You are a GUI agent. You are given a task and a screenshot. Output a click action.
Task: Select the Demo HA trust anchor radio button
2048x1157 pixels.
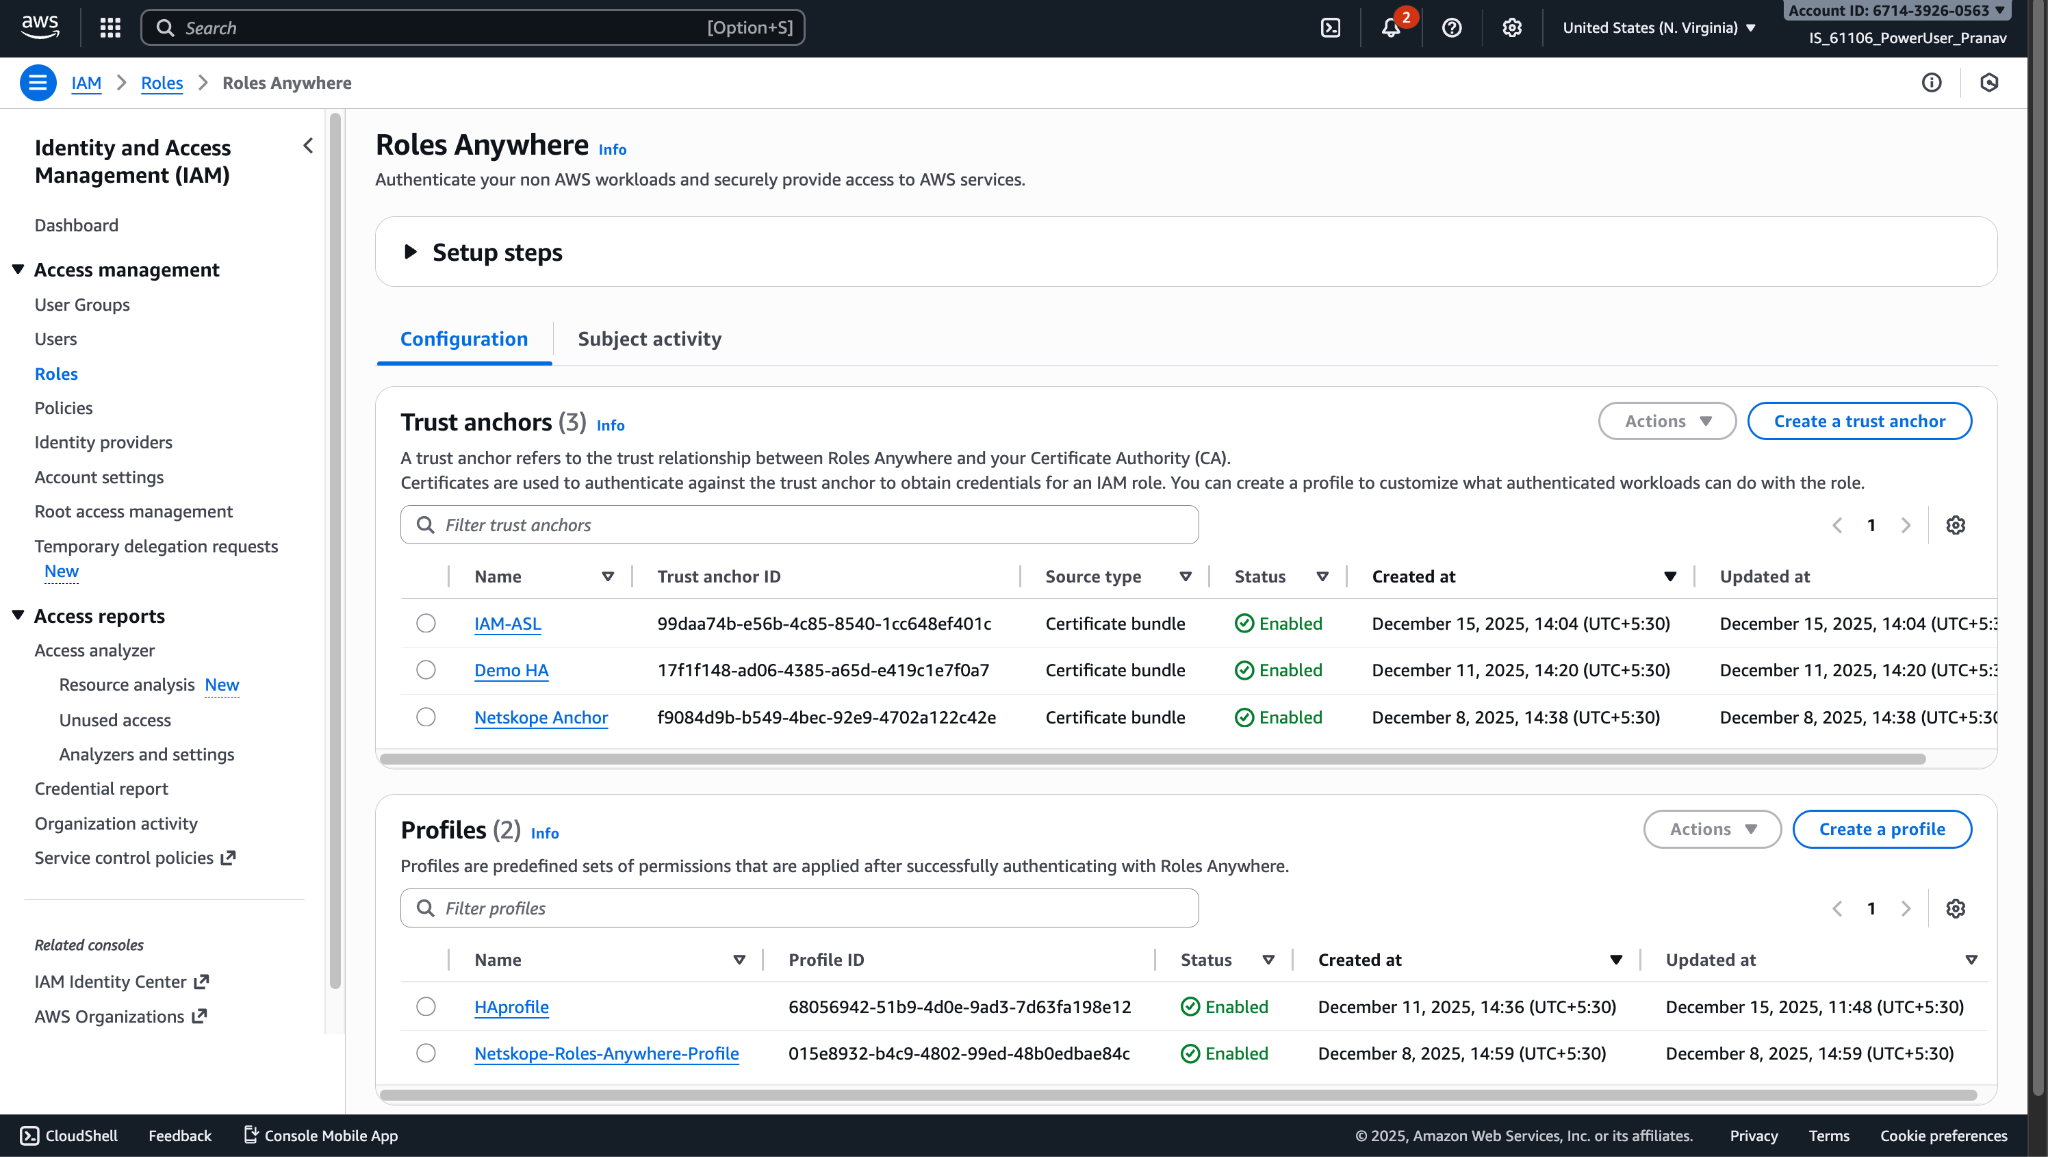[x=426, y=670]
